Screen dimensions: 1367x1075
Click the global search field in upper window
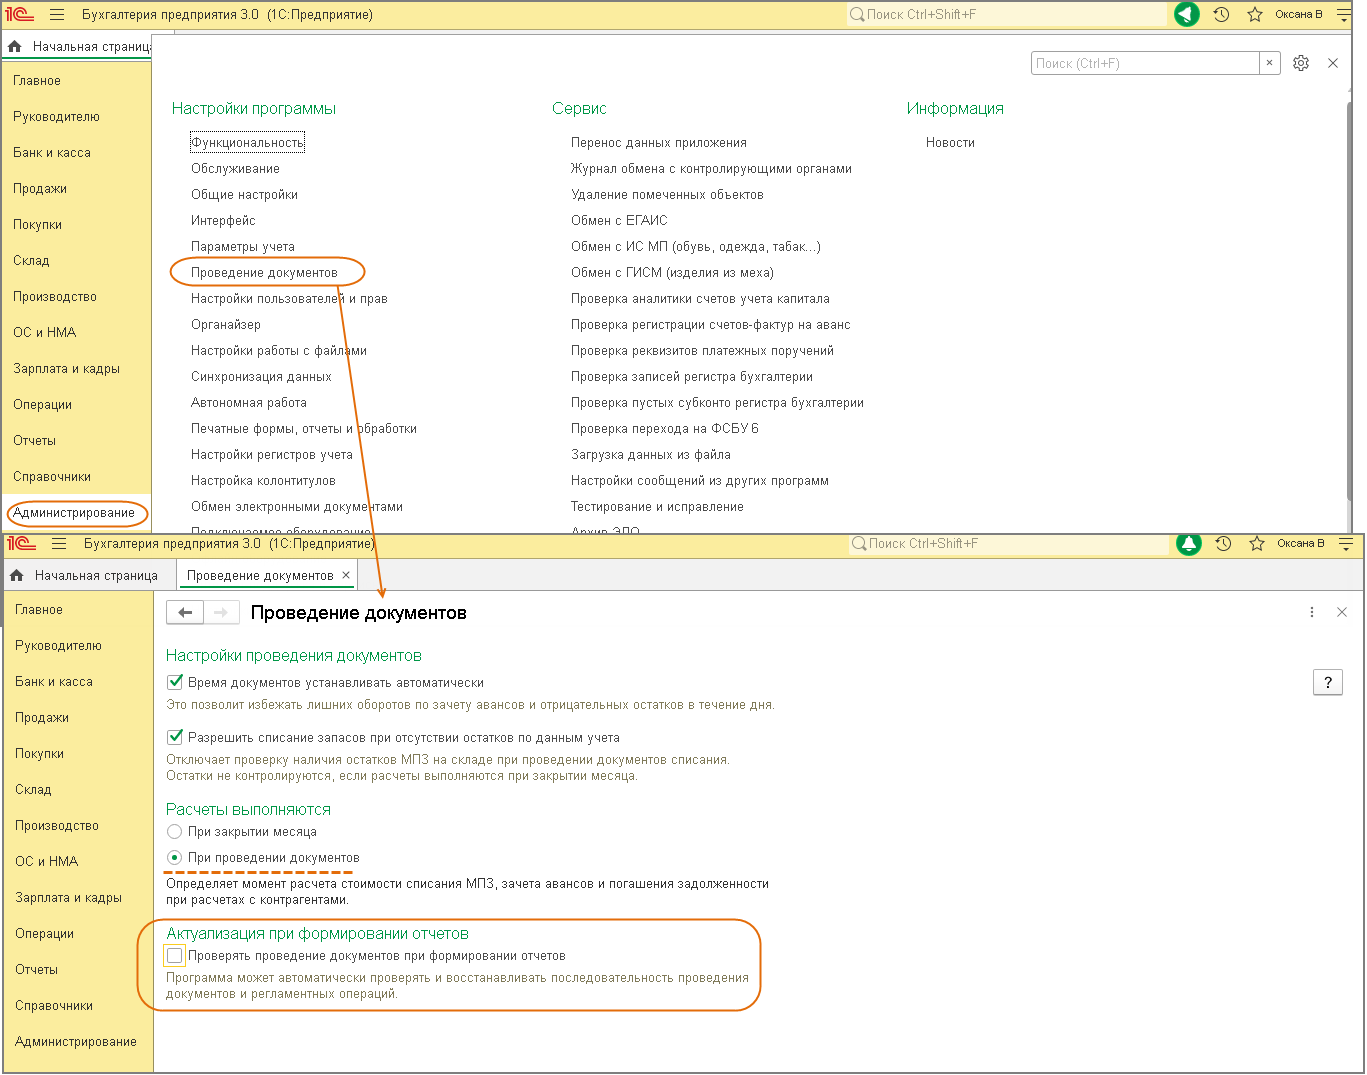tap(1006, 15)
